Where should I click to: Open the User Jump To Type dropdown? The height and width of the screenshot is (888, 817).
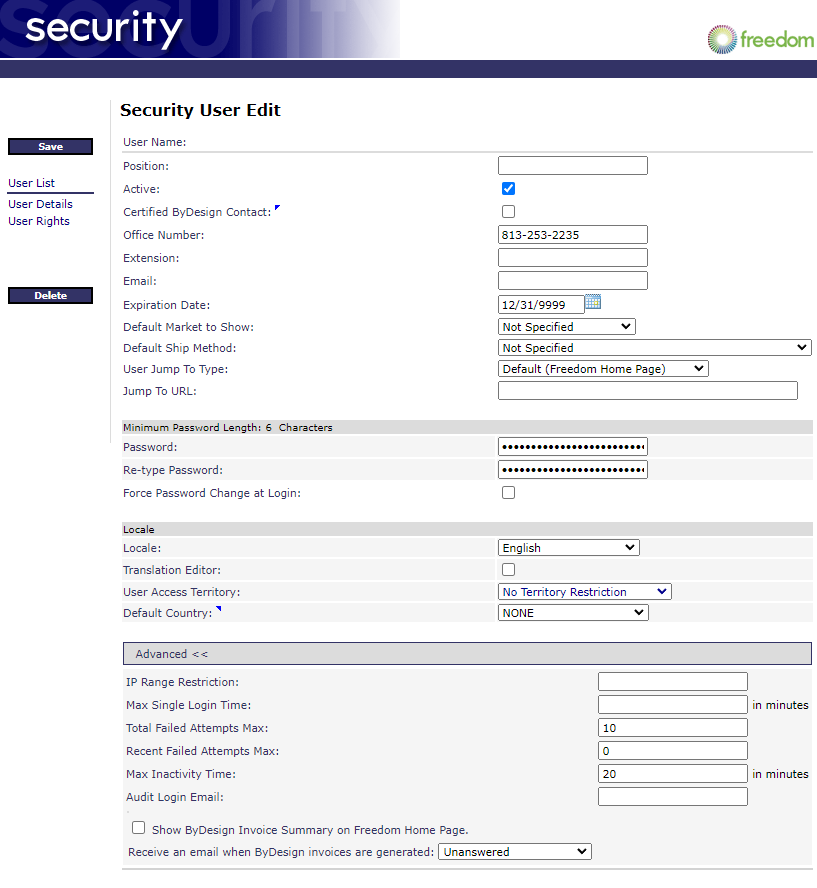[x=602, y=368]
